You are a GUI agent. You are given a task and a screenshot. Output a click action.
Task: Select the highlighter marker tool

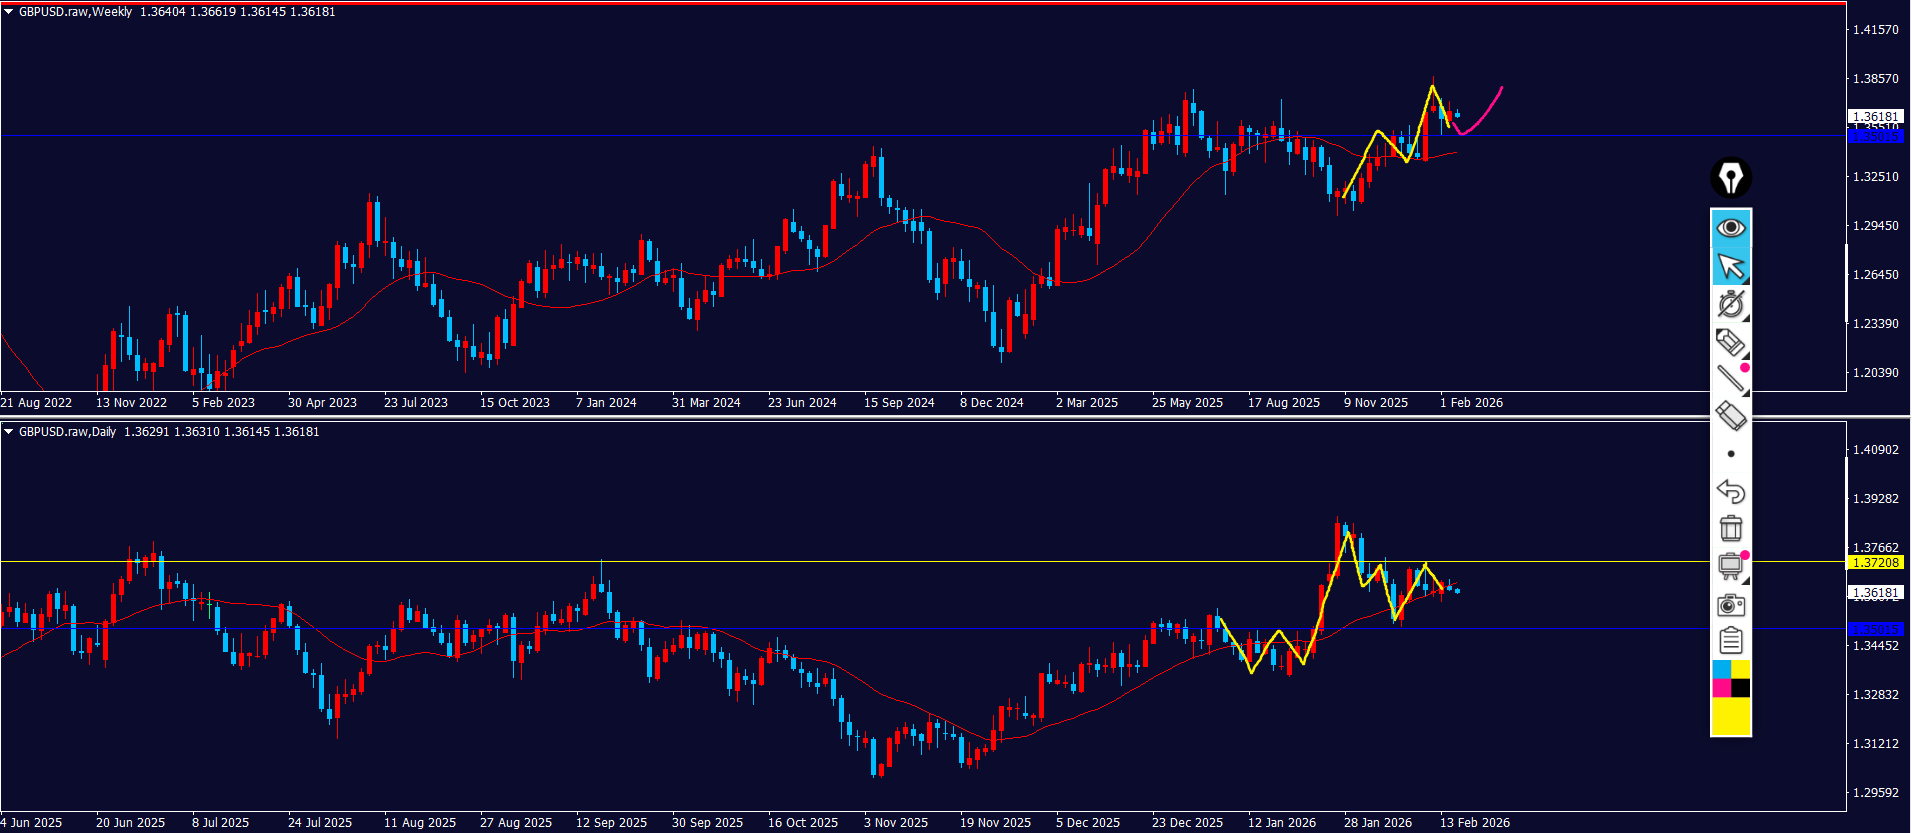click(1730, 342)
